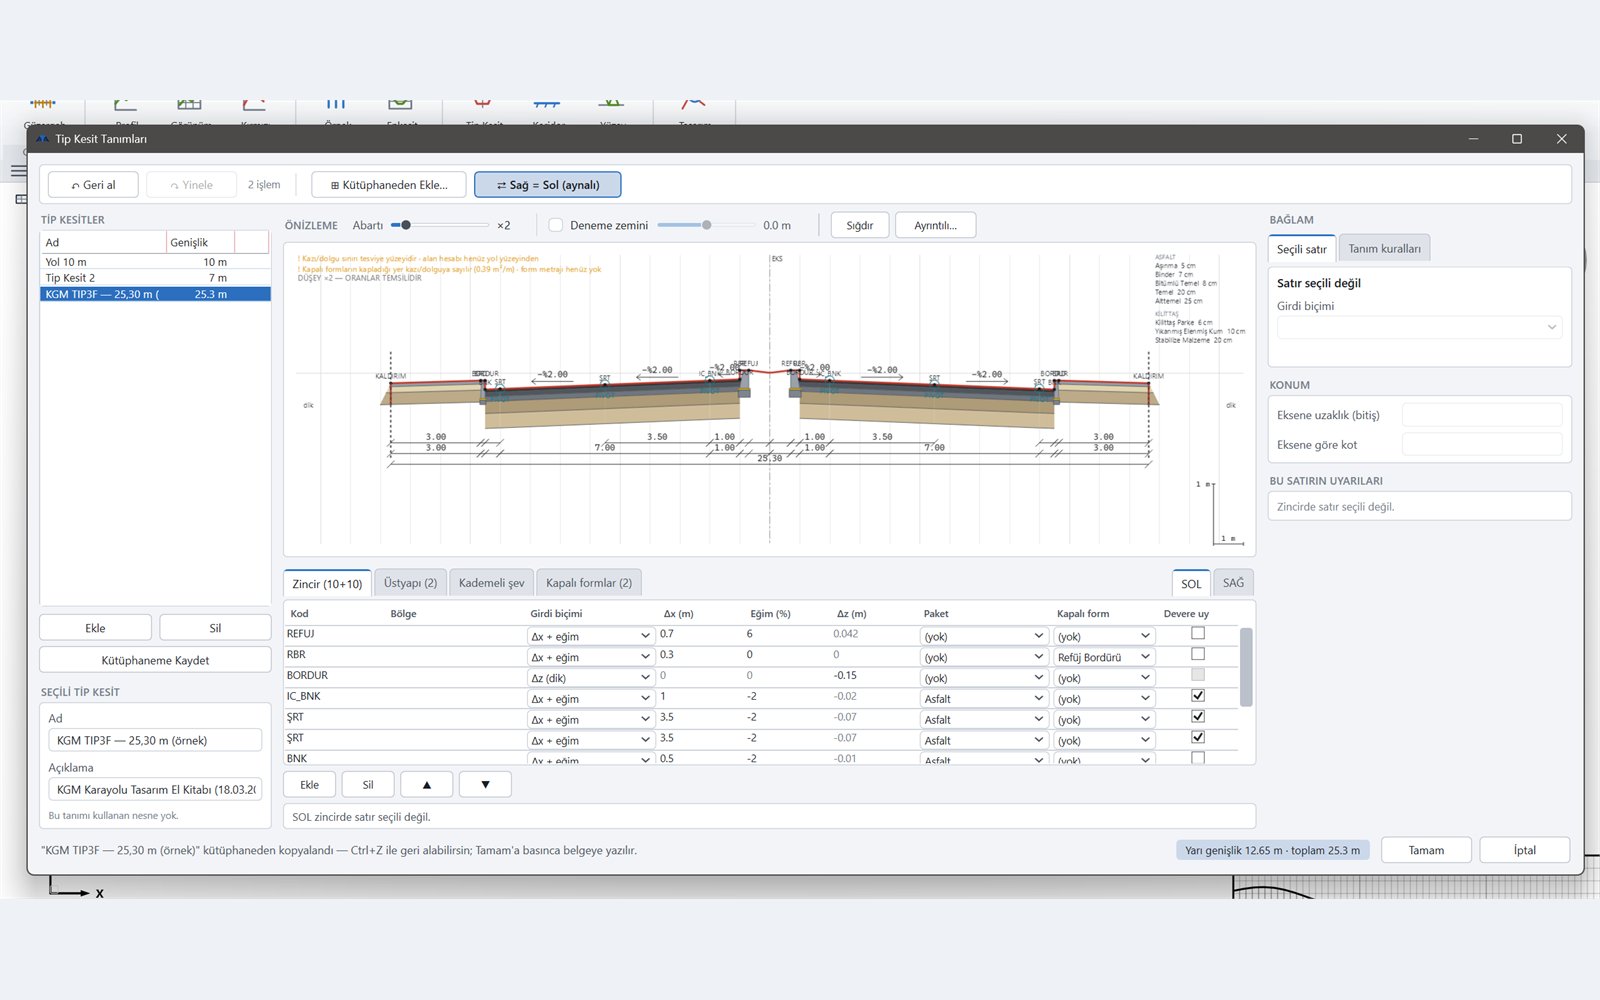1600x1000 pixels.
Task: Adjust the Deneme zemini level slider
Action: point(706,225)
